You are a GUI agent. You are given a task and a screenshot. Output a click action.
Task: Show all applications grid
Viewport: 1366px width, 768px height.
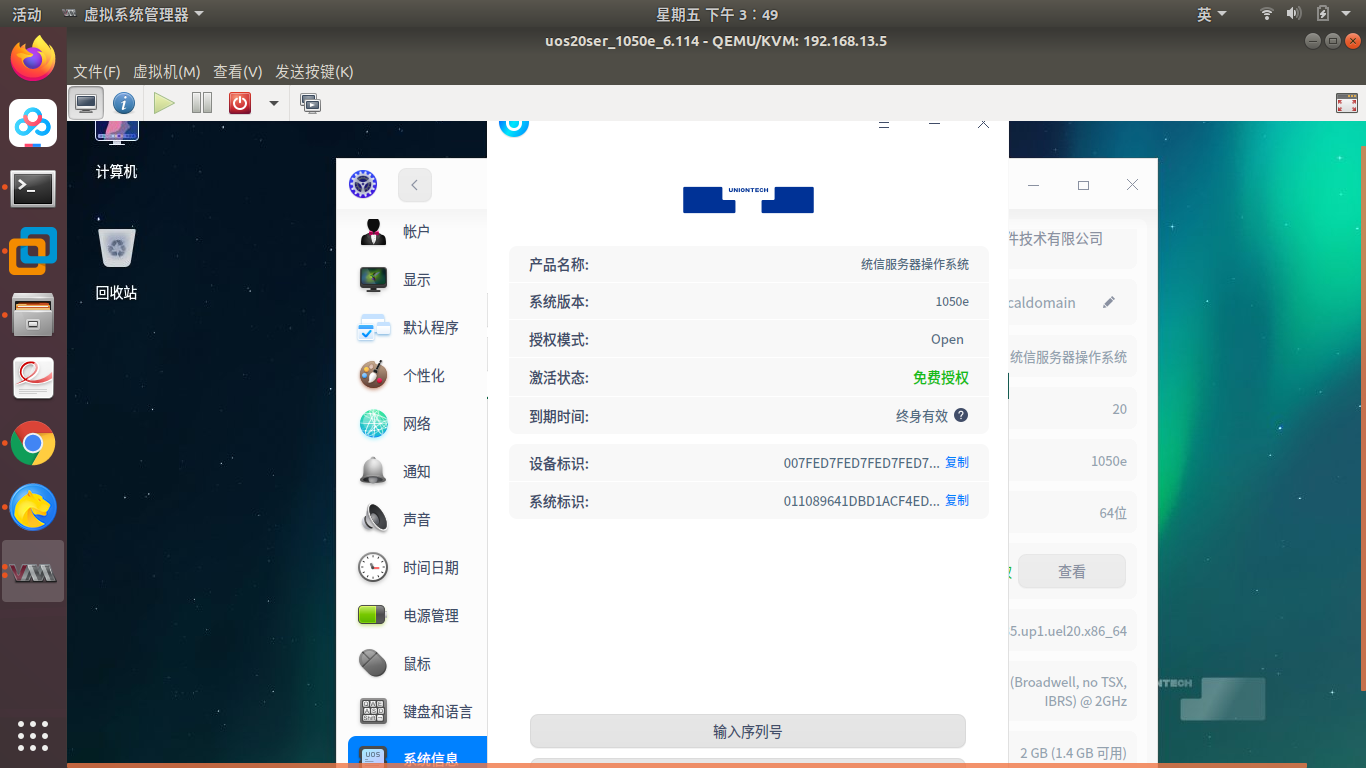33,735
